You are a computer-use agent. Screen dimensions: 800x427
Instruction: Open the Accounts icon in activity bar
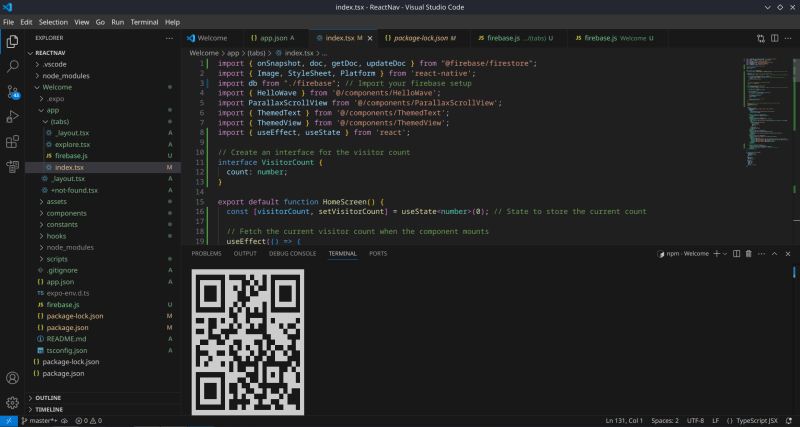coord(12,378)
